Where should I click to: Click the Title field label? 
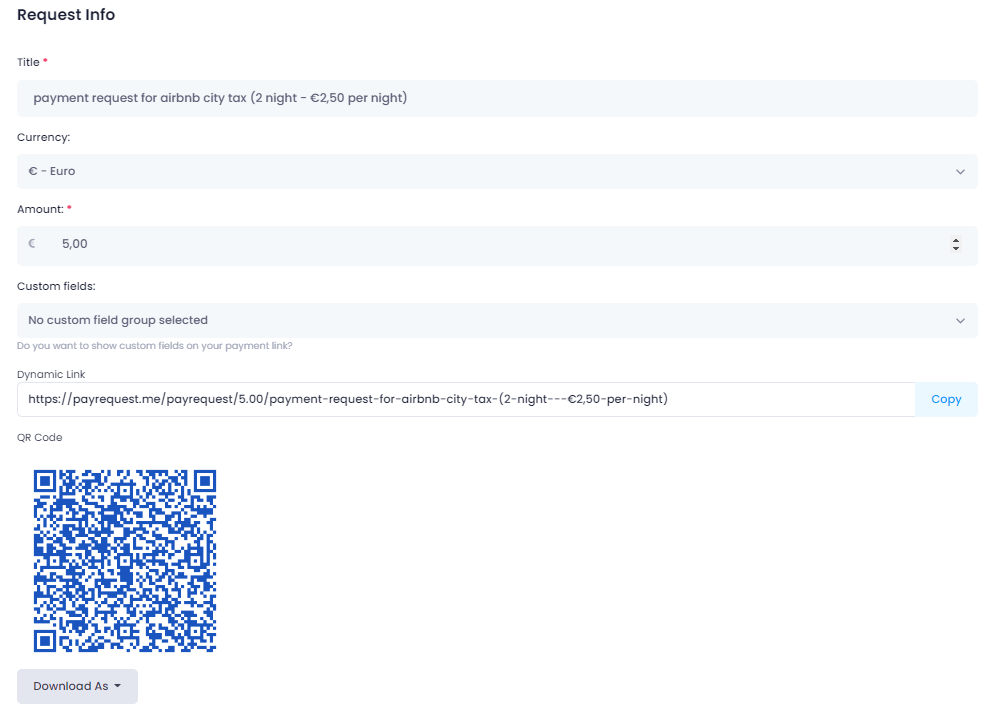(28, 62)
